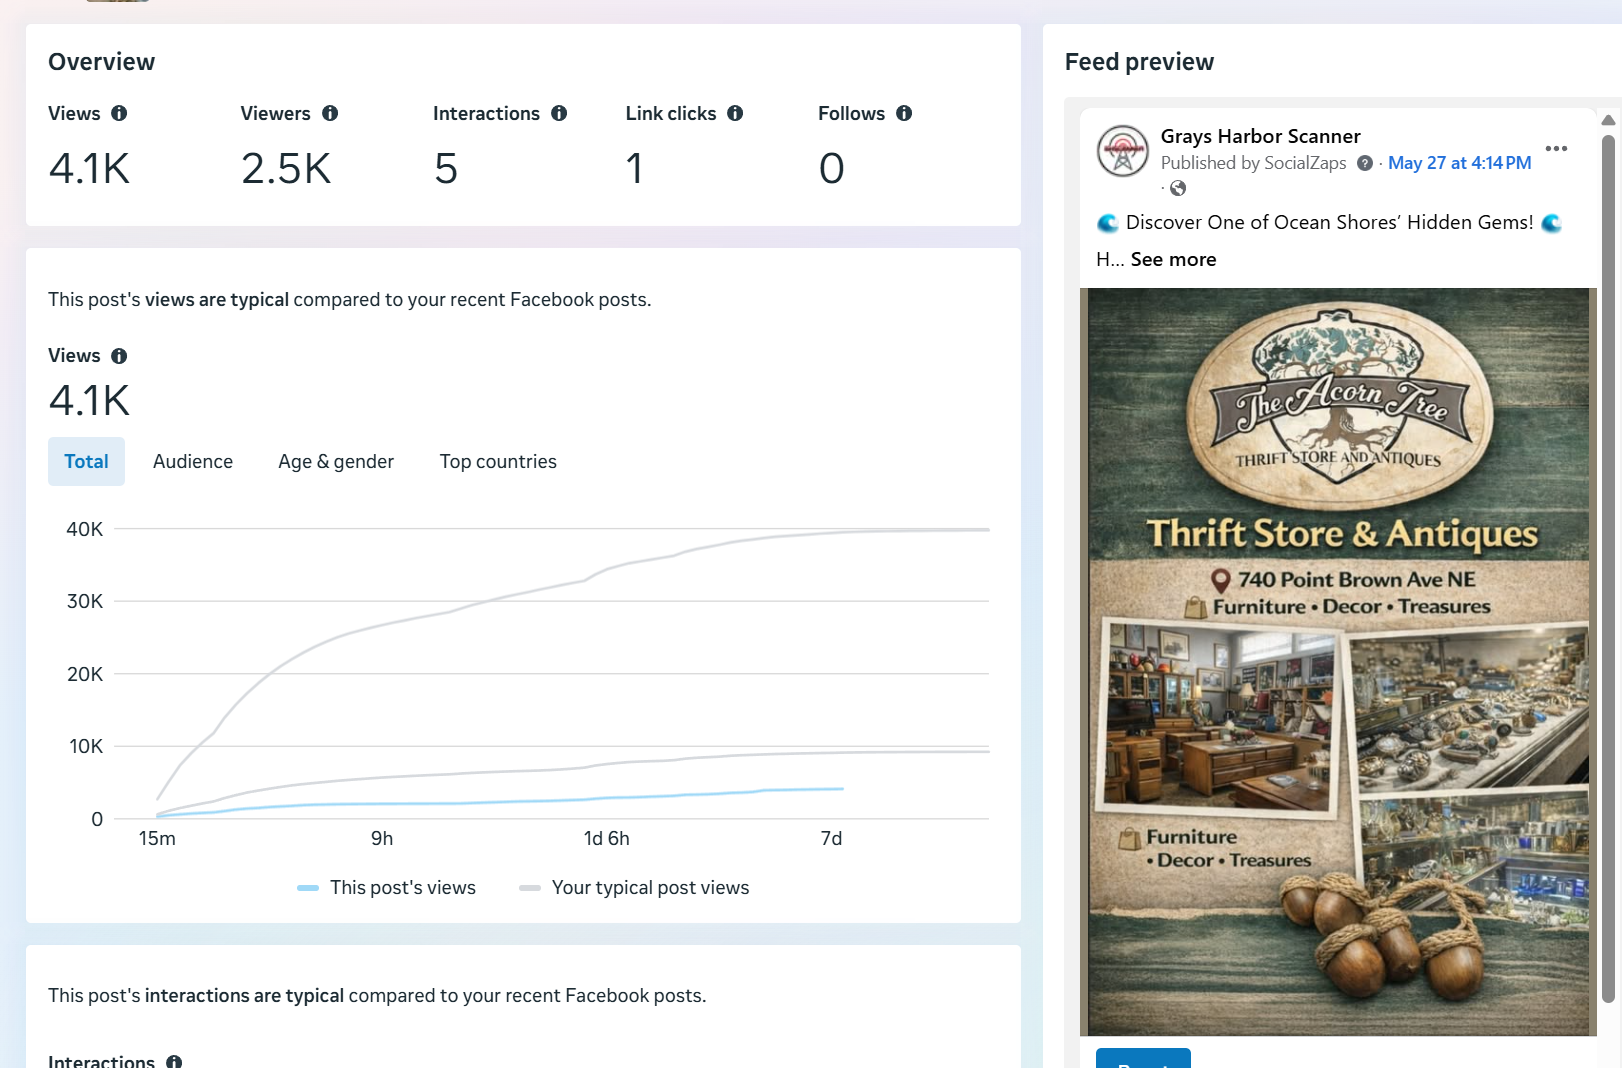1622x1068 pixels.
Task: Click the Link clicks value of 1
Action: [x=634, y=168]
